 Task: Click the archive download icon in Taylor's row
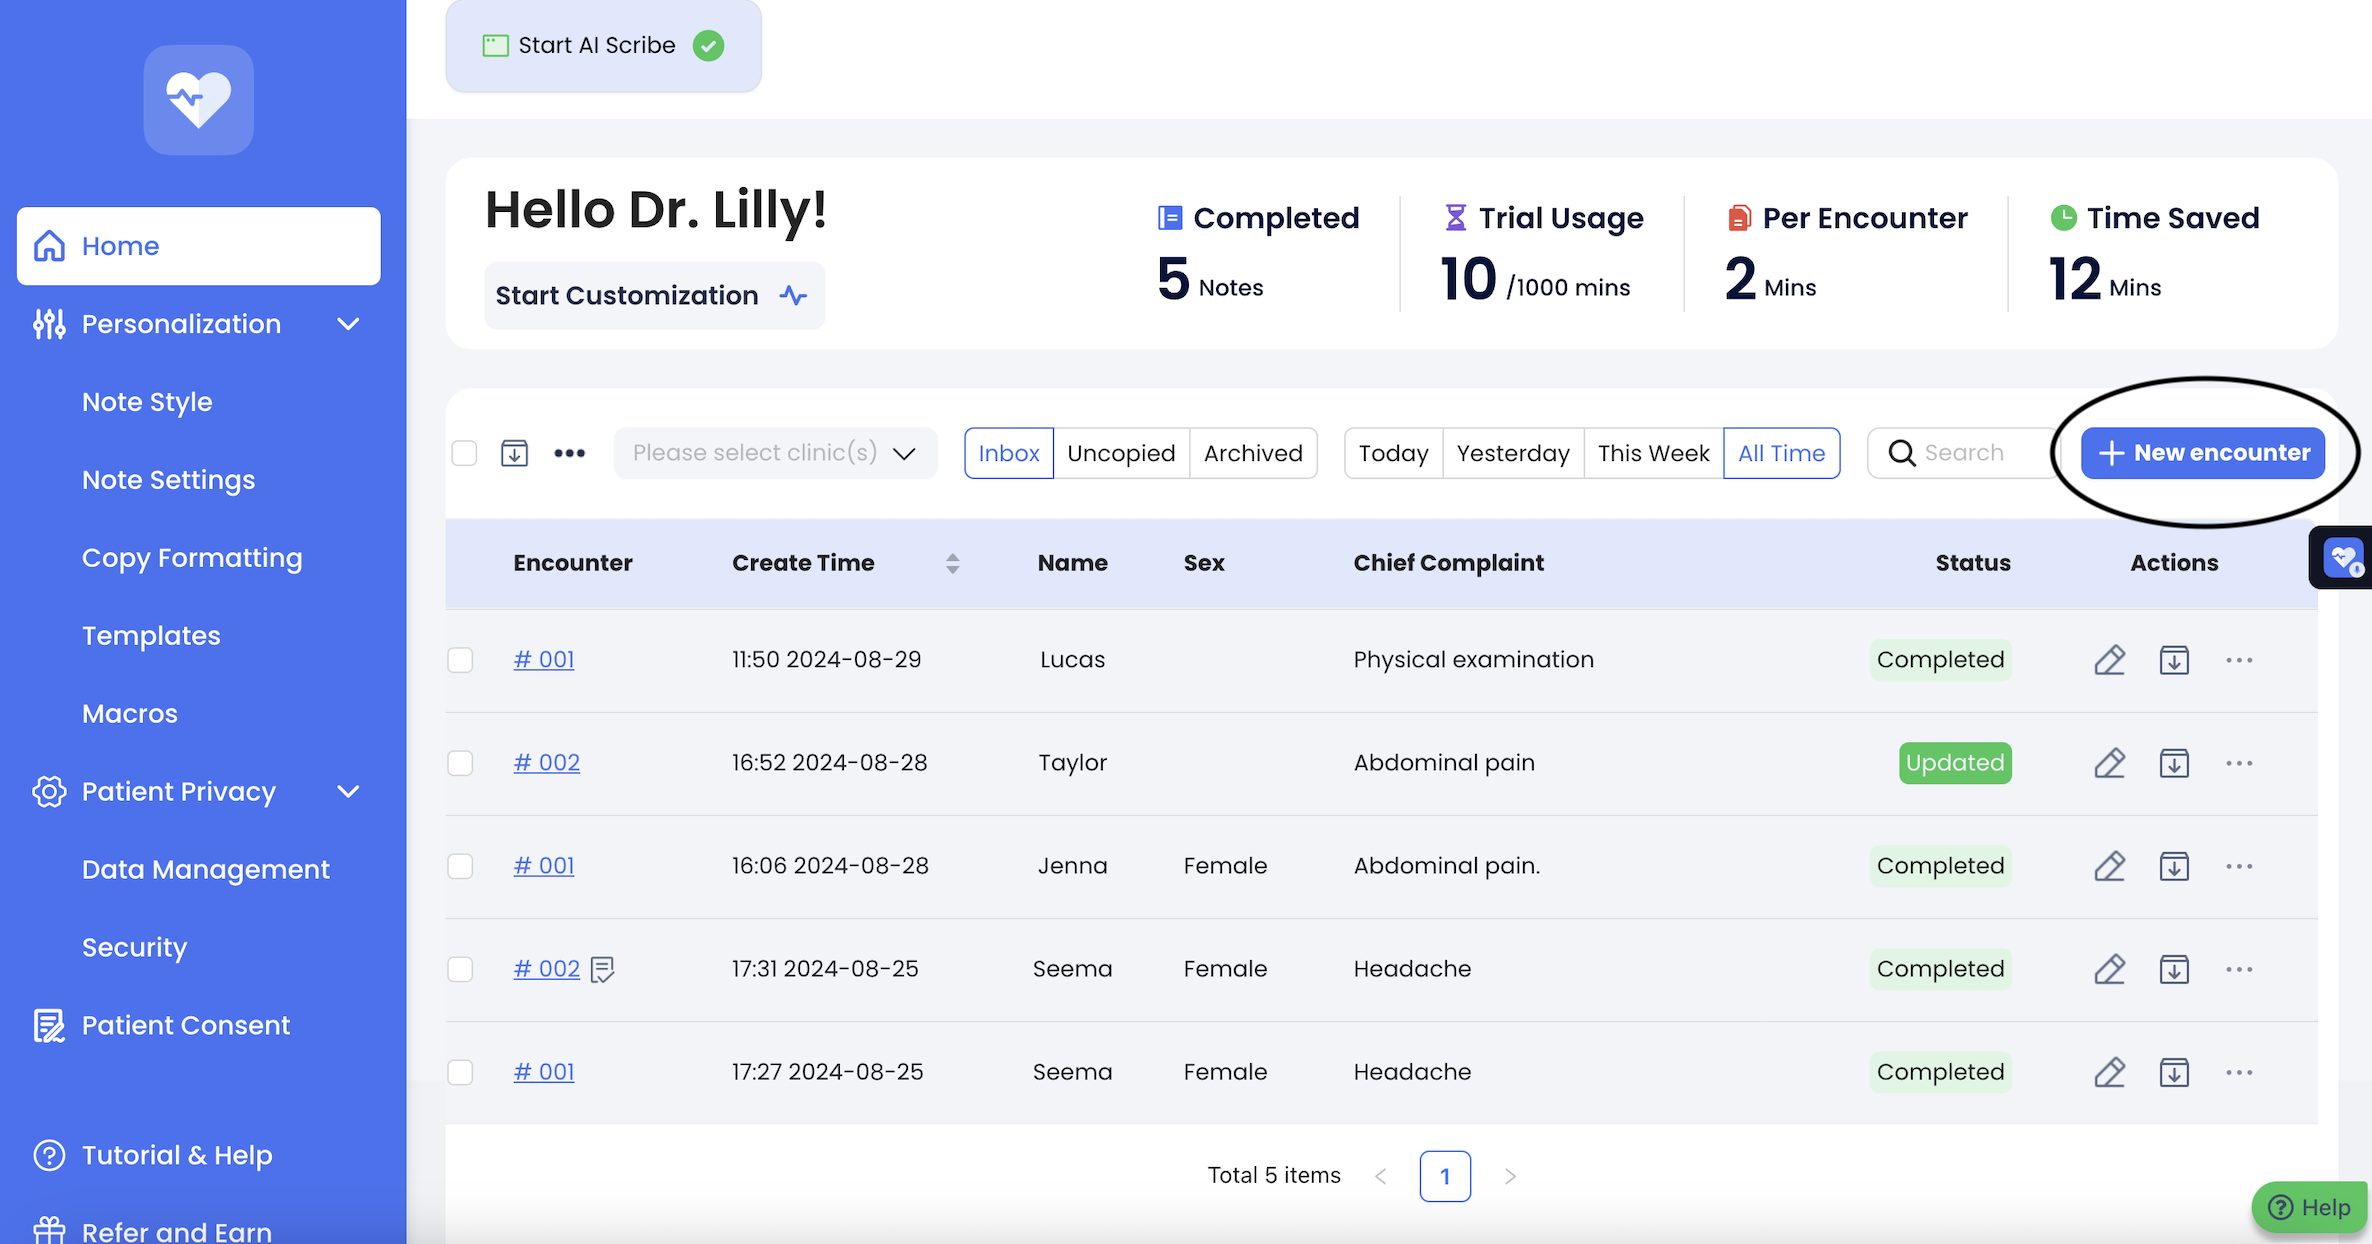[2174, 763]
